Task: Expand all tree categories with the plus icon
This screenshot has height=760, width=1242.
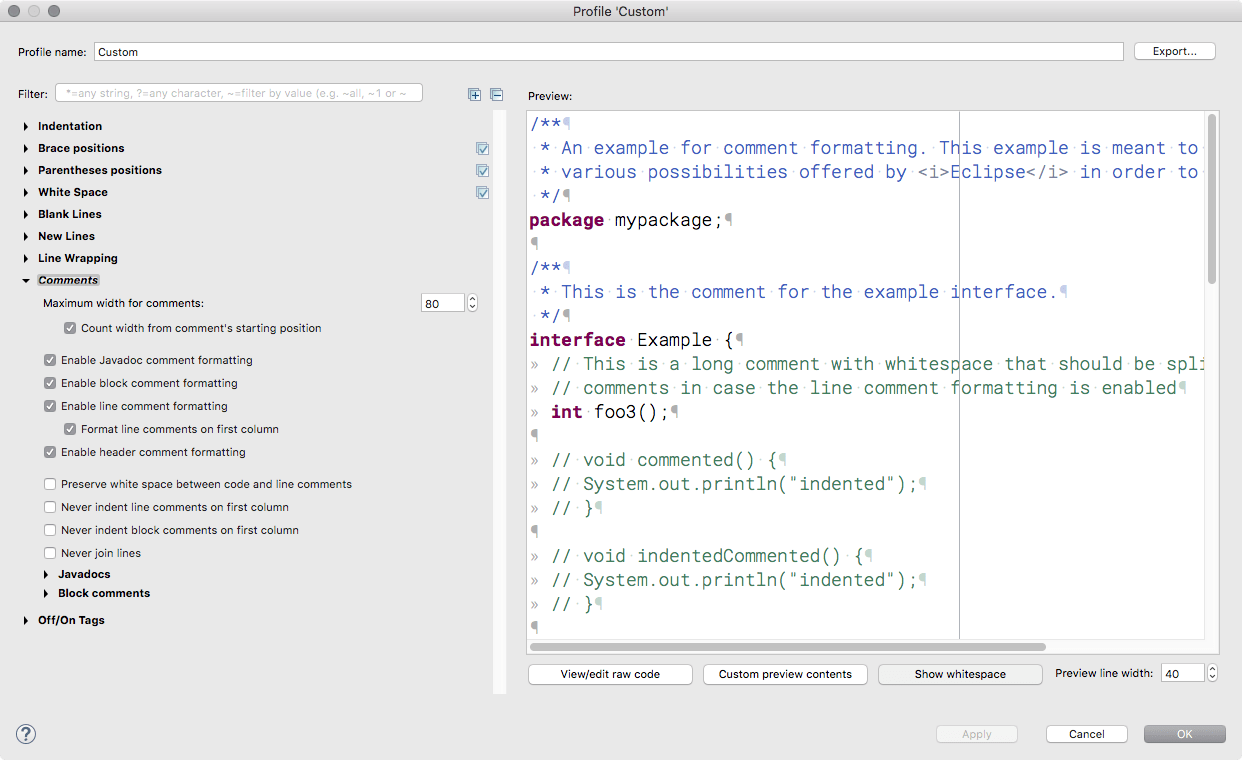Action: 473,93
